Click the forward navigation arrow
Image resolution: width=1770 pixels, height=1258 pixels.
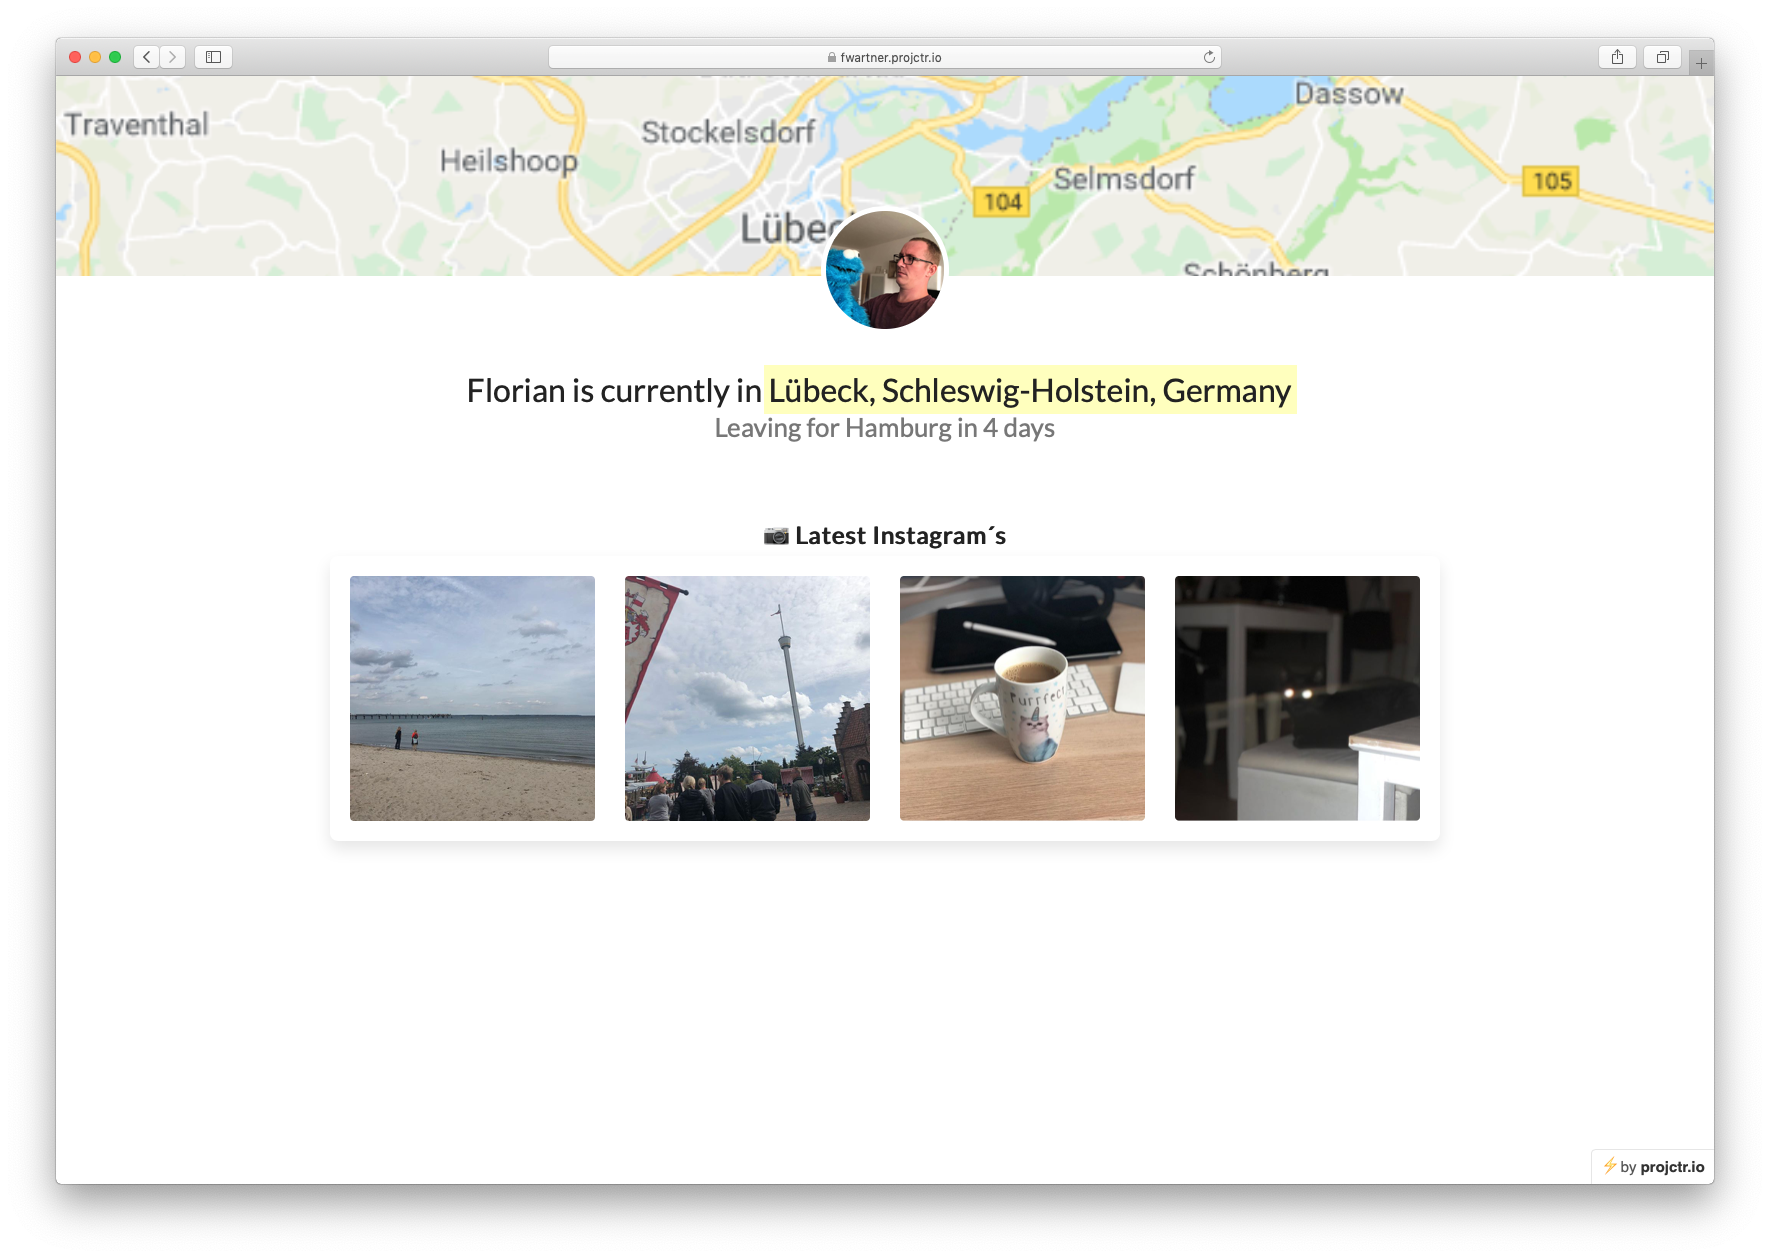[172, 57]
